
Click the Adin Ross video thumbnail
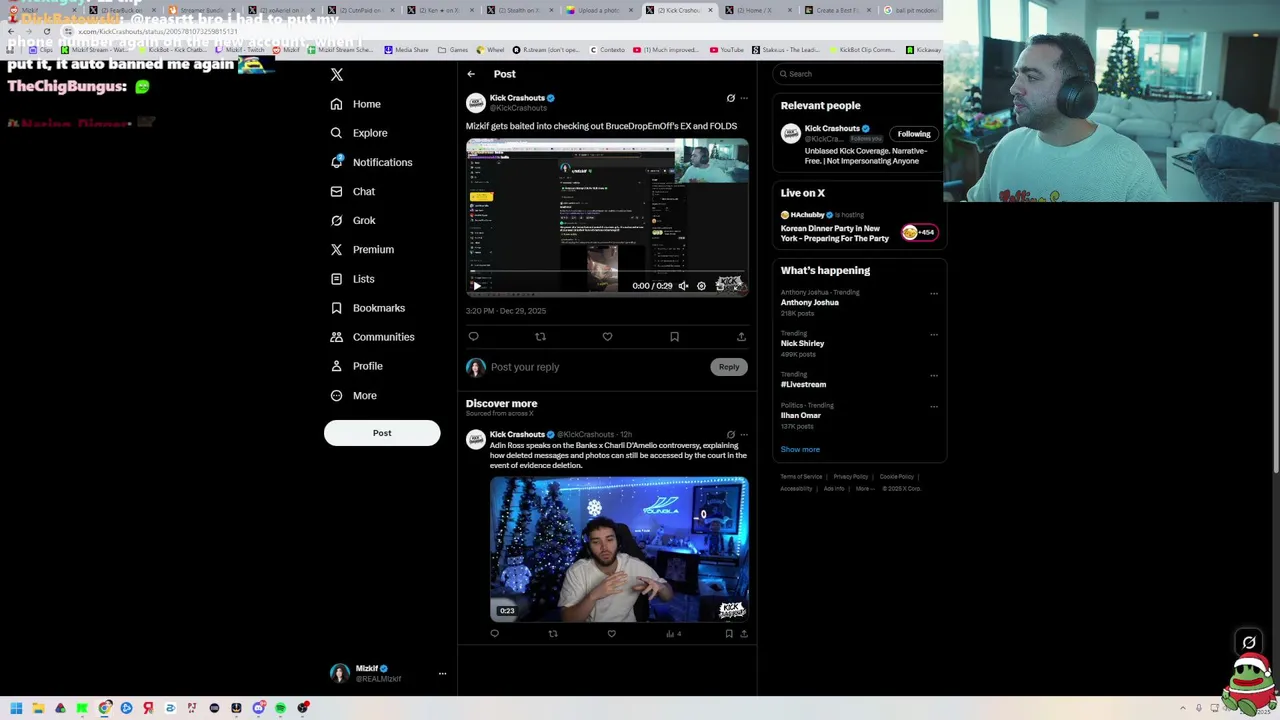(x=619, y=549)
